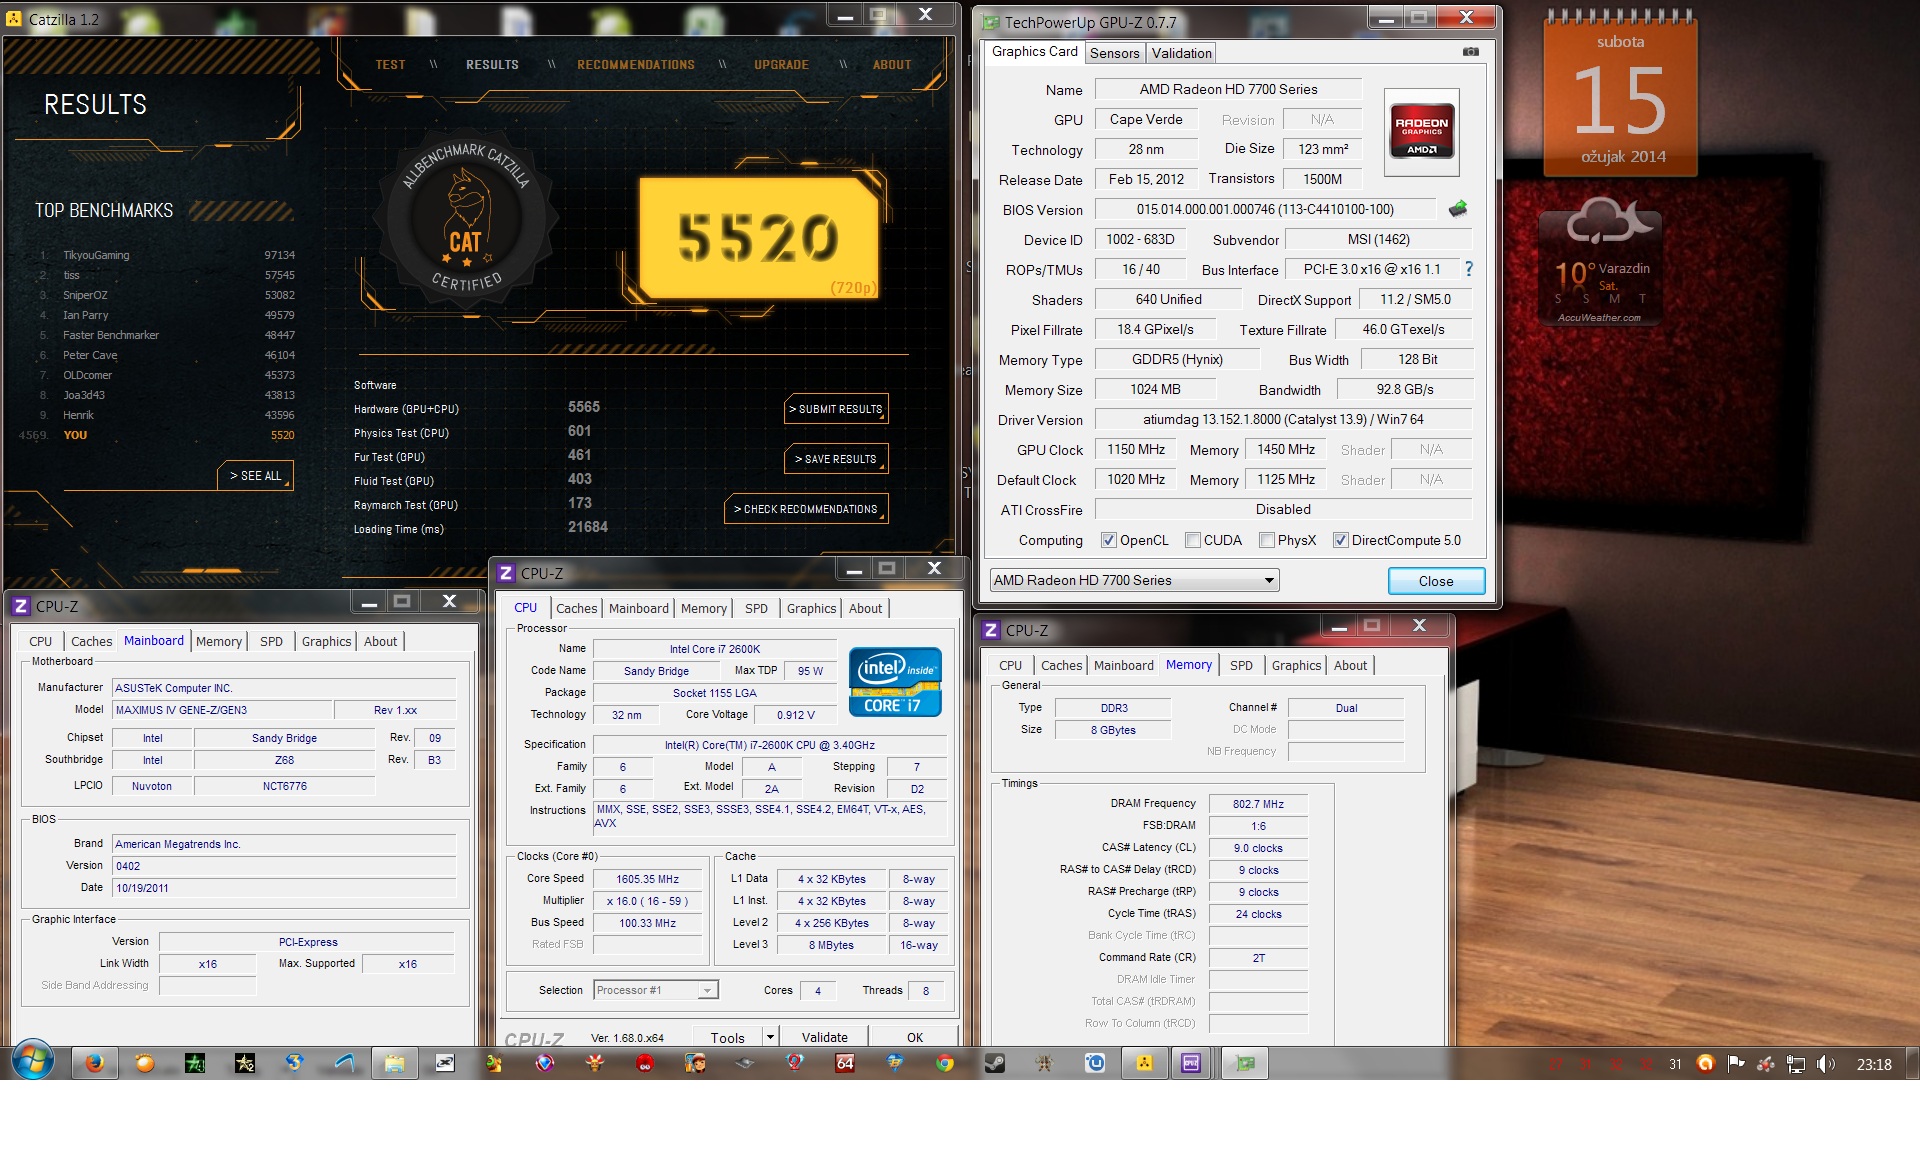
Task: Open the AMD Radeon HD 7700 Series dropdown
Action: pos(1134,580)
